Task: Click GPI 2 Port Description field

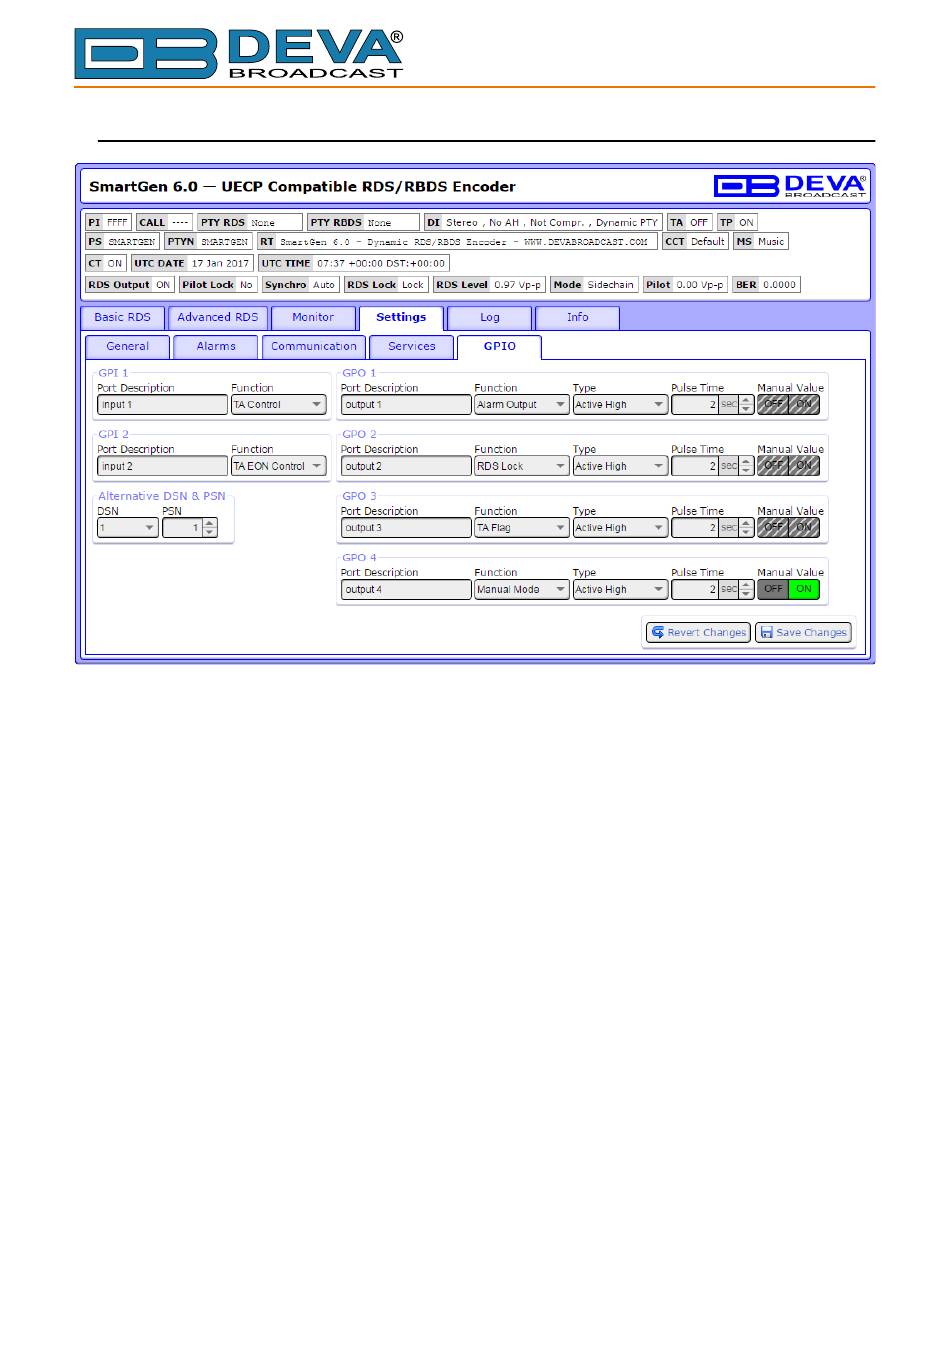Action: click(162, 466)
